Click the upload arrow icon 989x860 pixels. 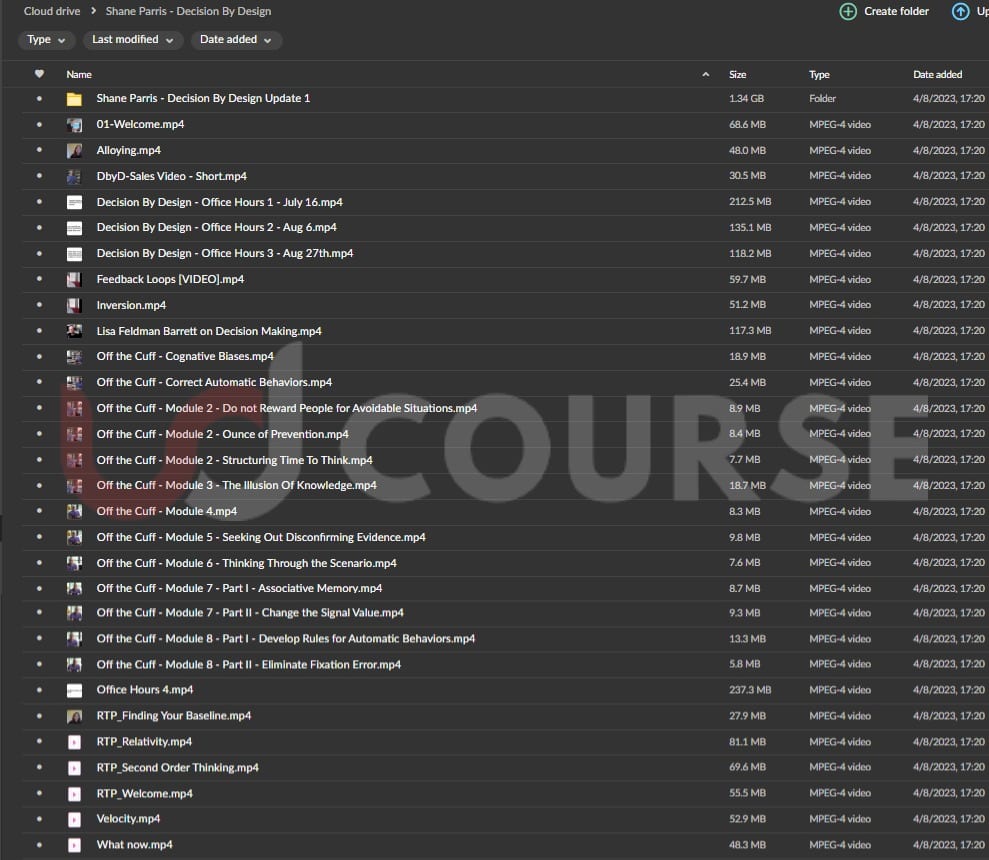tap(961, 12)
